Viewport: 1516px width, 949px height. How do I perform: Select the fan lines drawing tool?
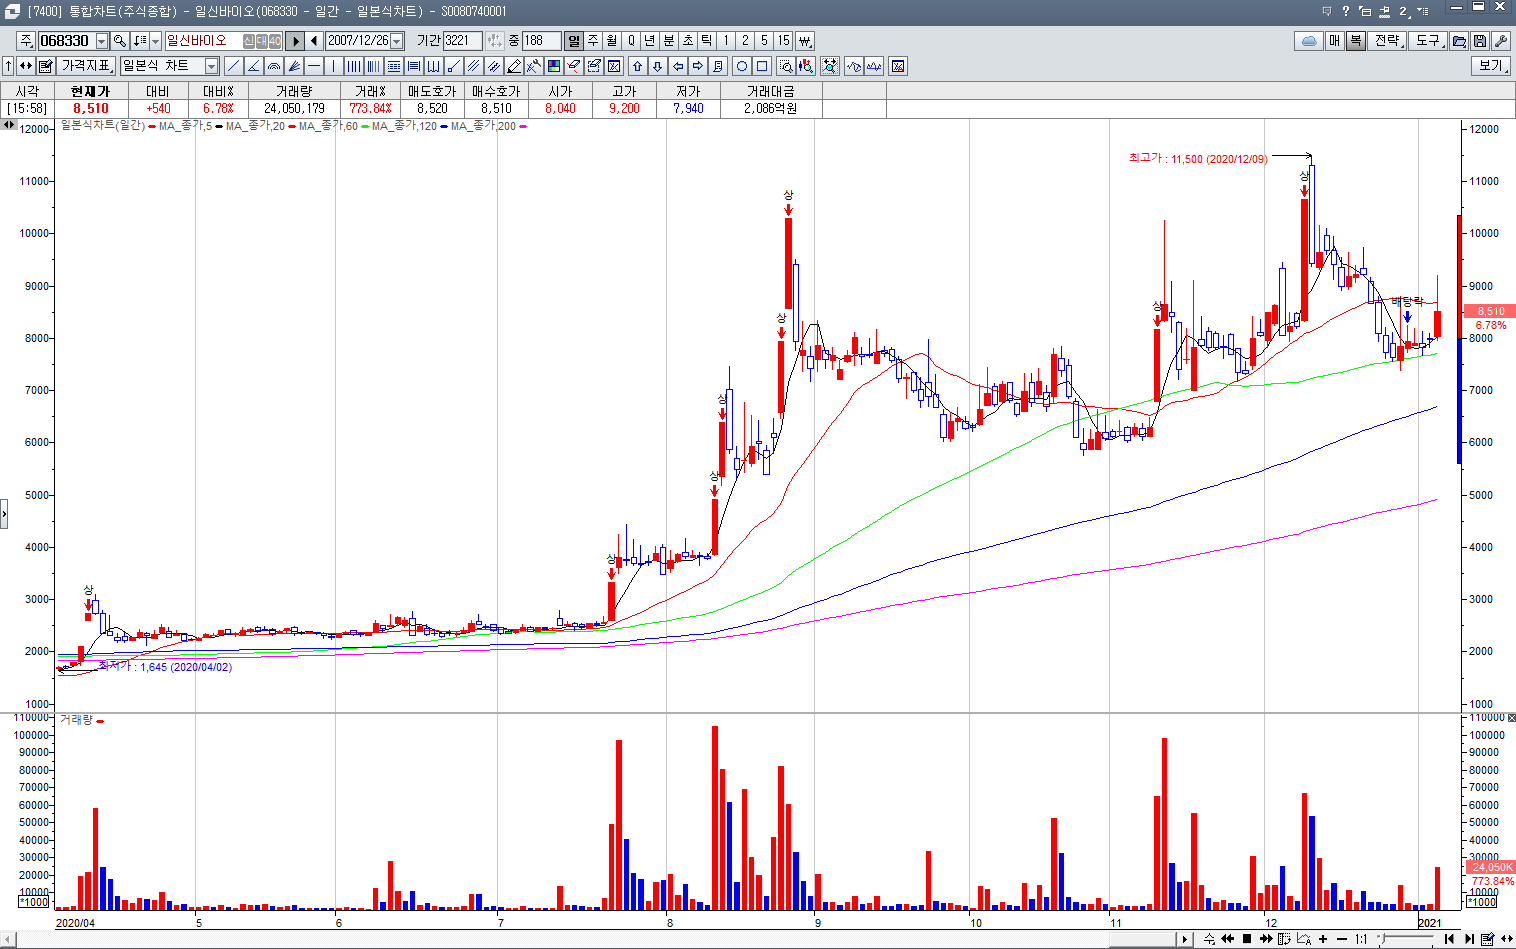pos(294,66)
